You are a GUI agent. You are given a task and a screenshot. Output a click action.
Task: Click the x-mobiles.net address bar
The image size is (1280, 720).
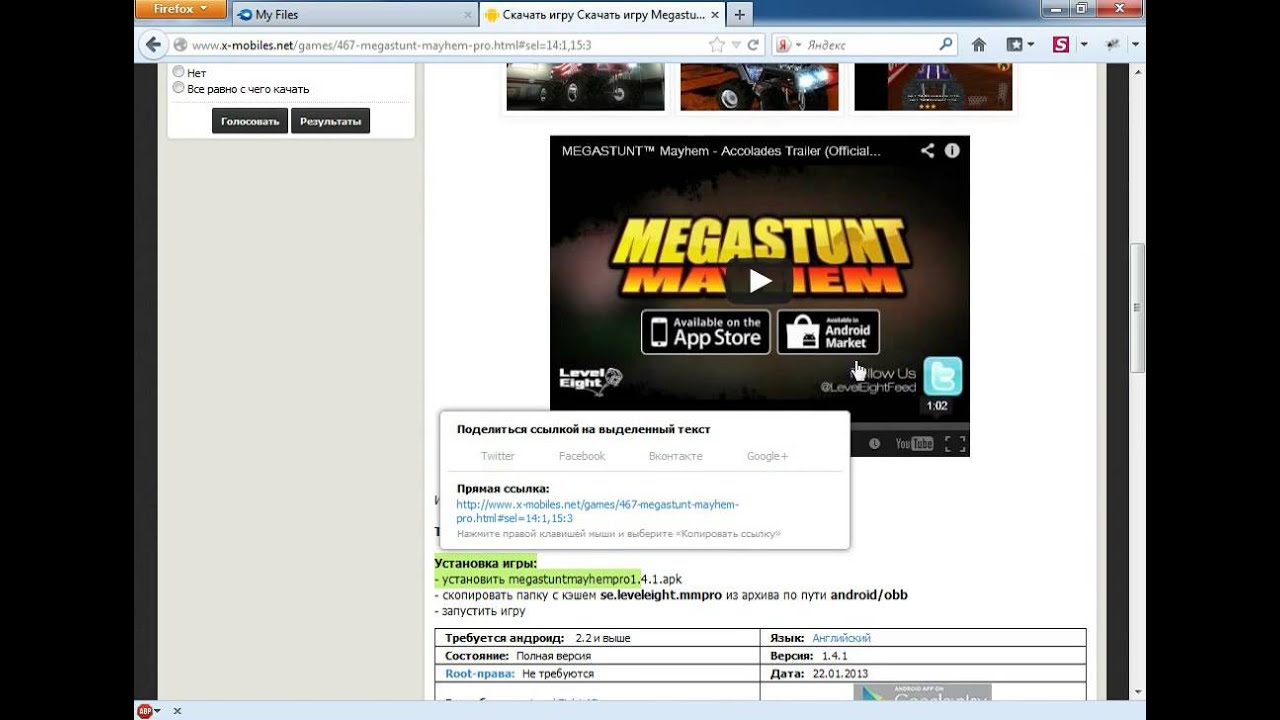tap(440, 45)
